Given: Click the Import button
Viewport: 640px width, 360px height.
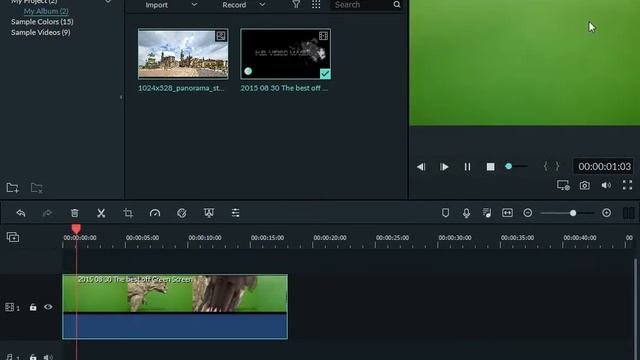Looking at the screenshot, I should [156, 5].
